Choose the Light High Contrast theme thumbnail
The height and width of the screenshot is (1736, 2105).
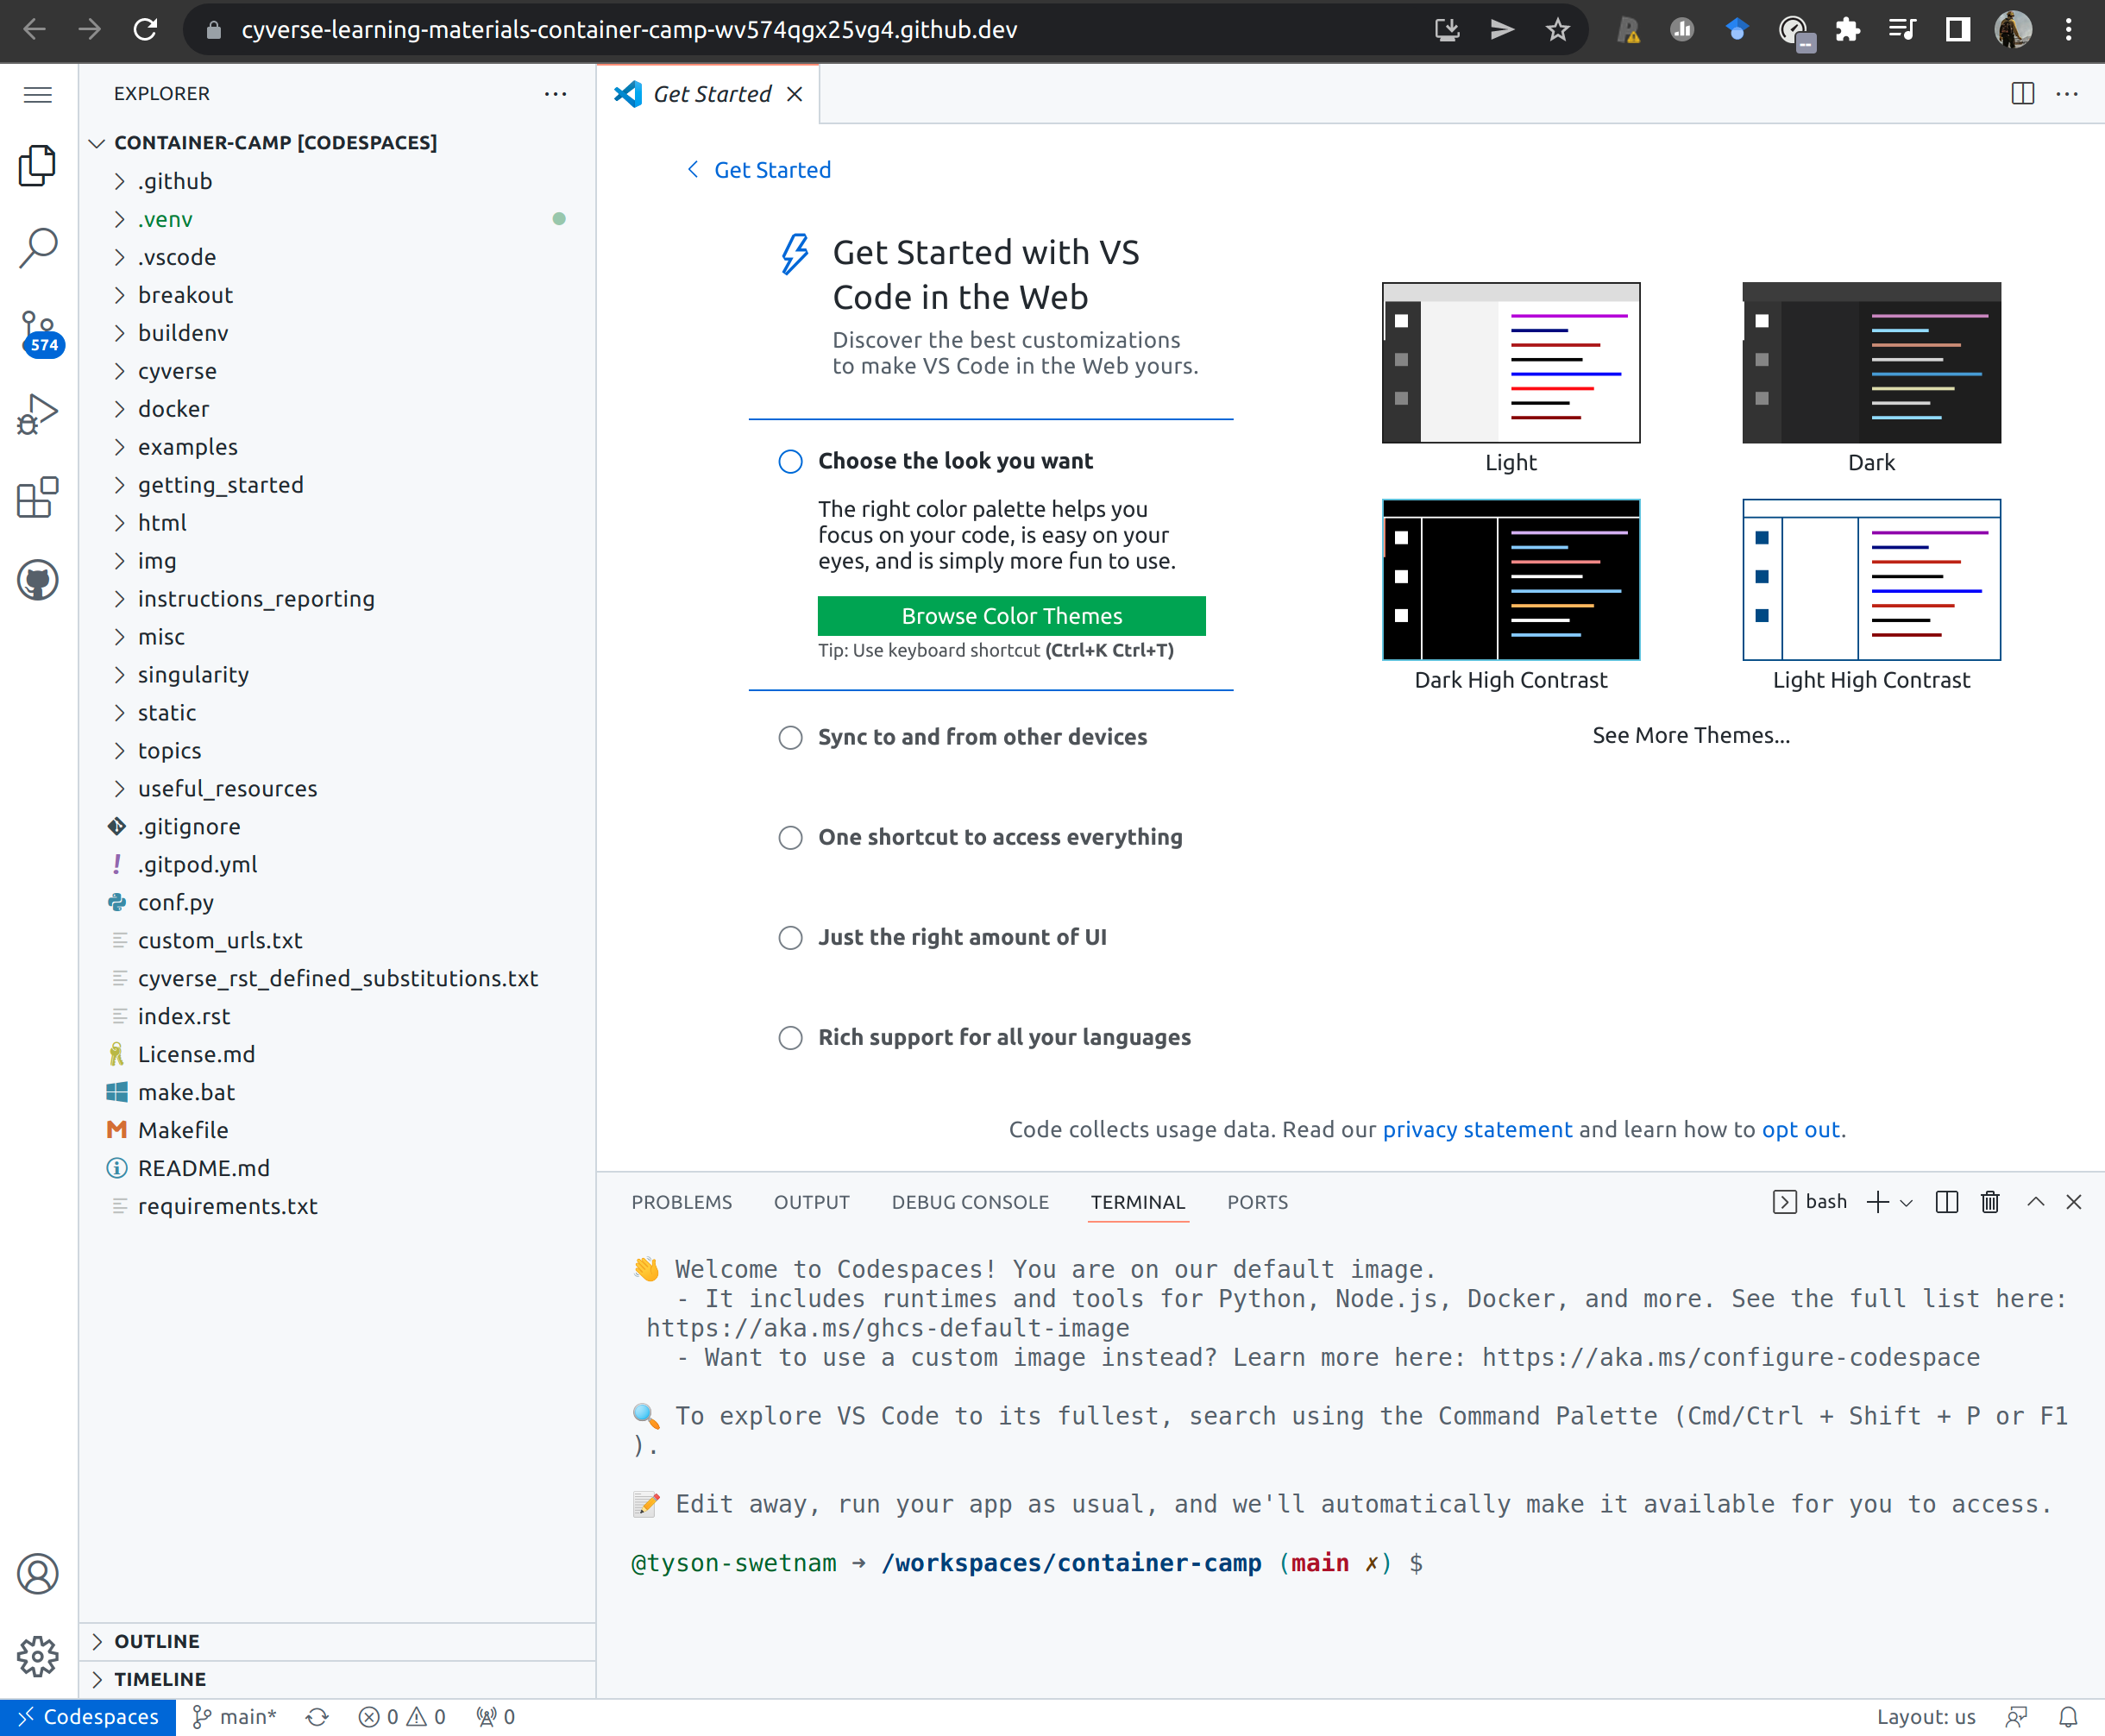1871,580
